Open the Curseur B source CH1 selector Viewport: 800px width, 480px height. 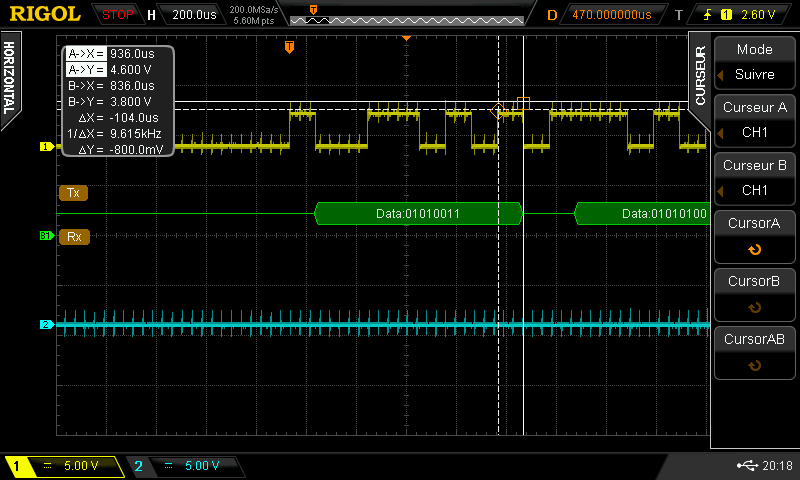(x=754, y=178)
